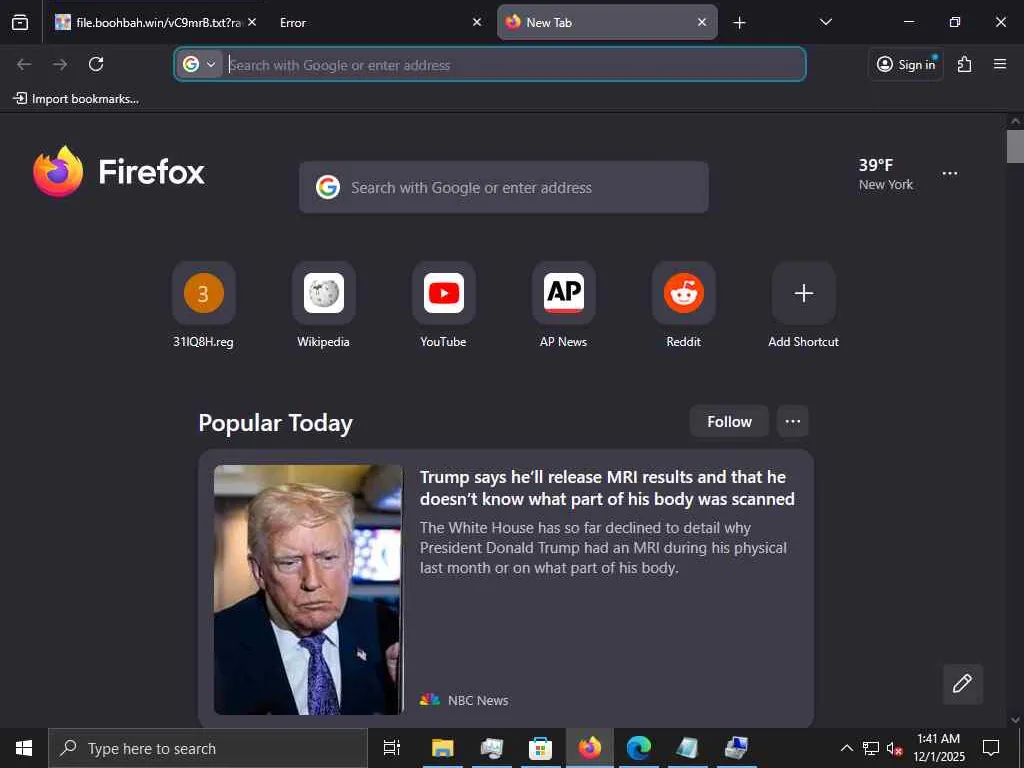Switch to the Error tab
This screenshot has width=1024, height=768.
pyautogui.click(x=380, y=23)
